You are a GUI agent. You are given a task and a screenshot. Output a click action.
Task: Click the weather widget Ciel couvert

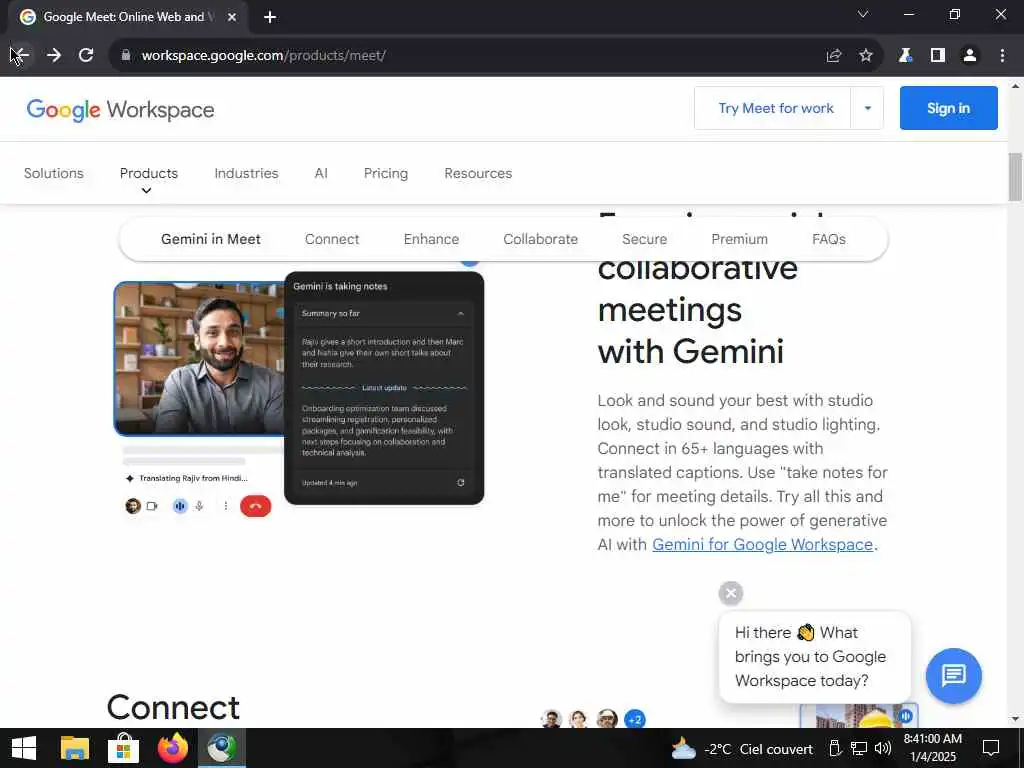click(x=742, y=749)
